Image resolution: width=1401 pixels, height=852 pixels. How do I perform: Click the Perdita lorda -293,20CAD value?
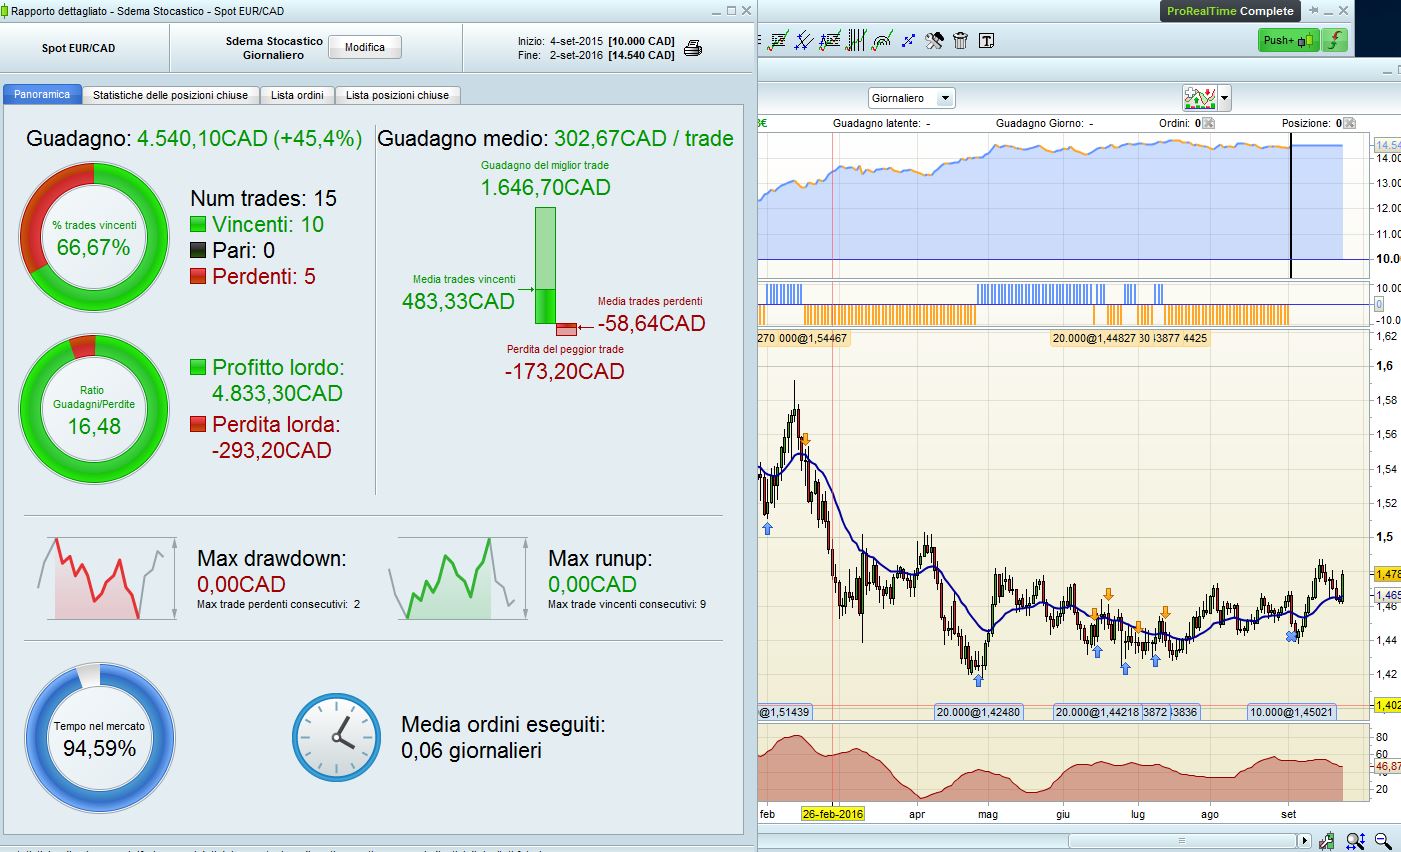pyautogui.click(x=272, y=451)
